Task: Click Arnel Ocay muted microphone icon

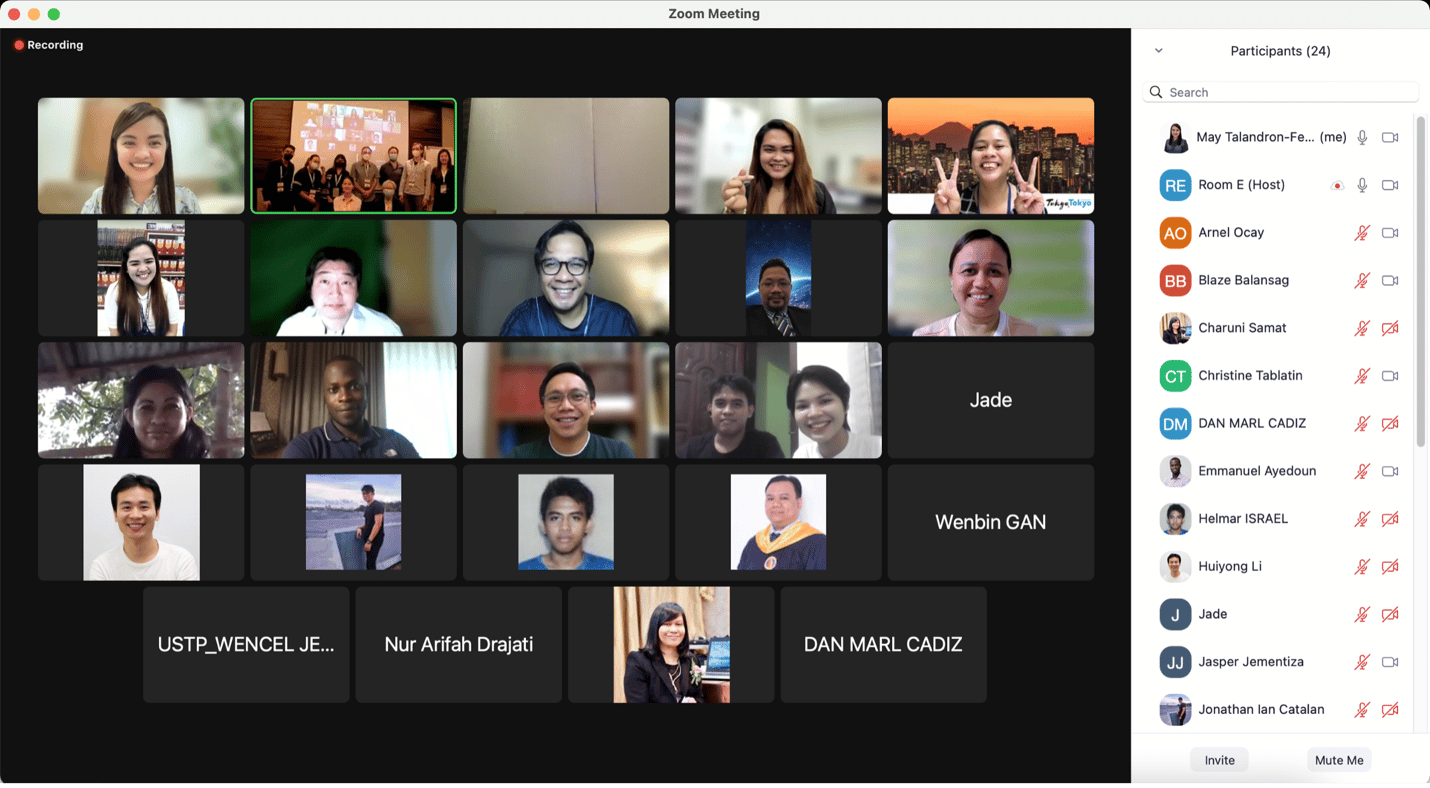Action: pos(1362,233)
